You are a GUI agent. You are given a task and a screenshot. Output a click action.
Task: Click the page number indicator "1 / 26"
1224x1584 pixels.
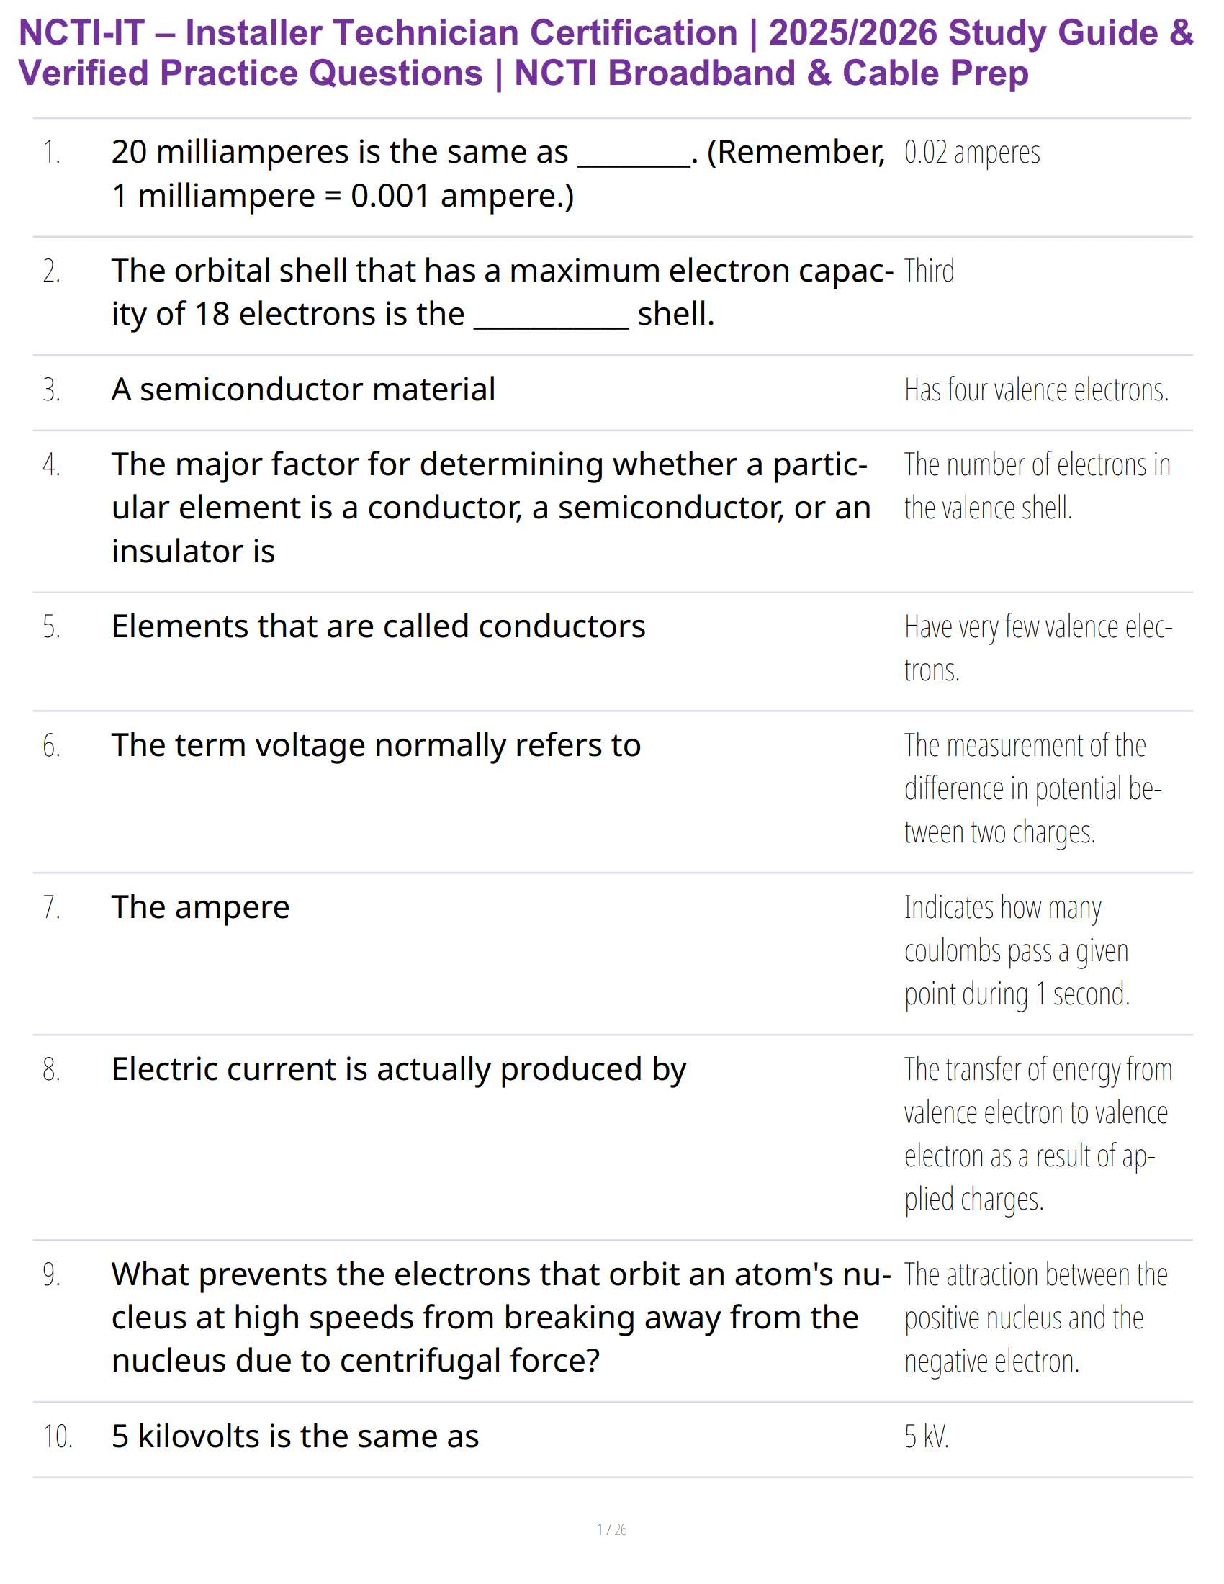pyautogui.click(x=611, y=1529)
